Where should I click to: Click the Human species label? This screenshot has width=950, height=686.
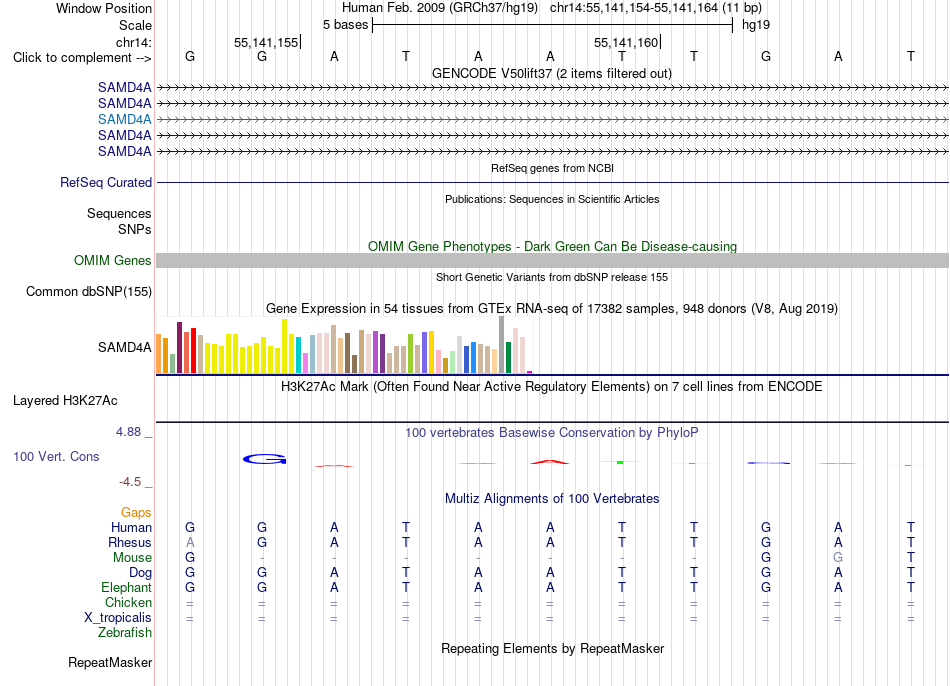[x=131, y=527]
